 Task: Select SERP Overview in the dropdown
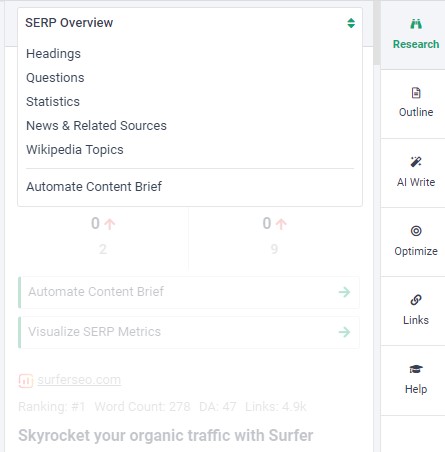click(x=69, y=23)
